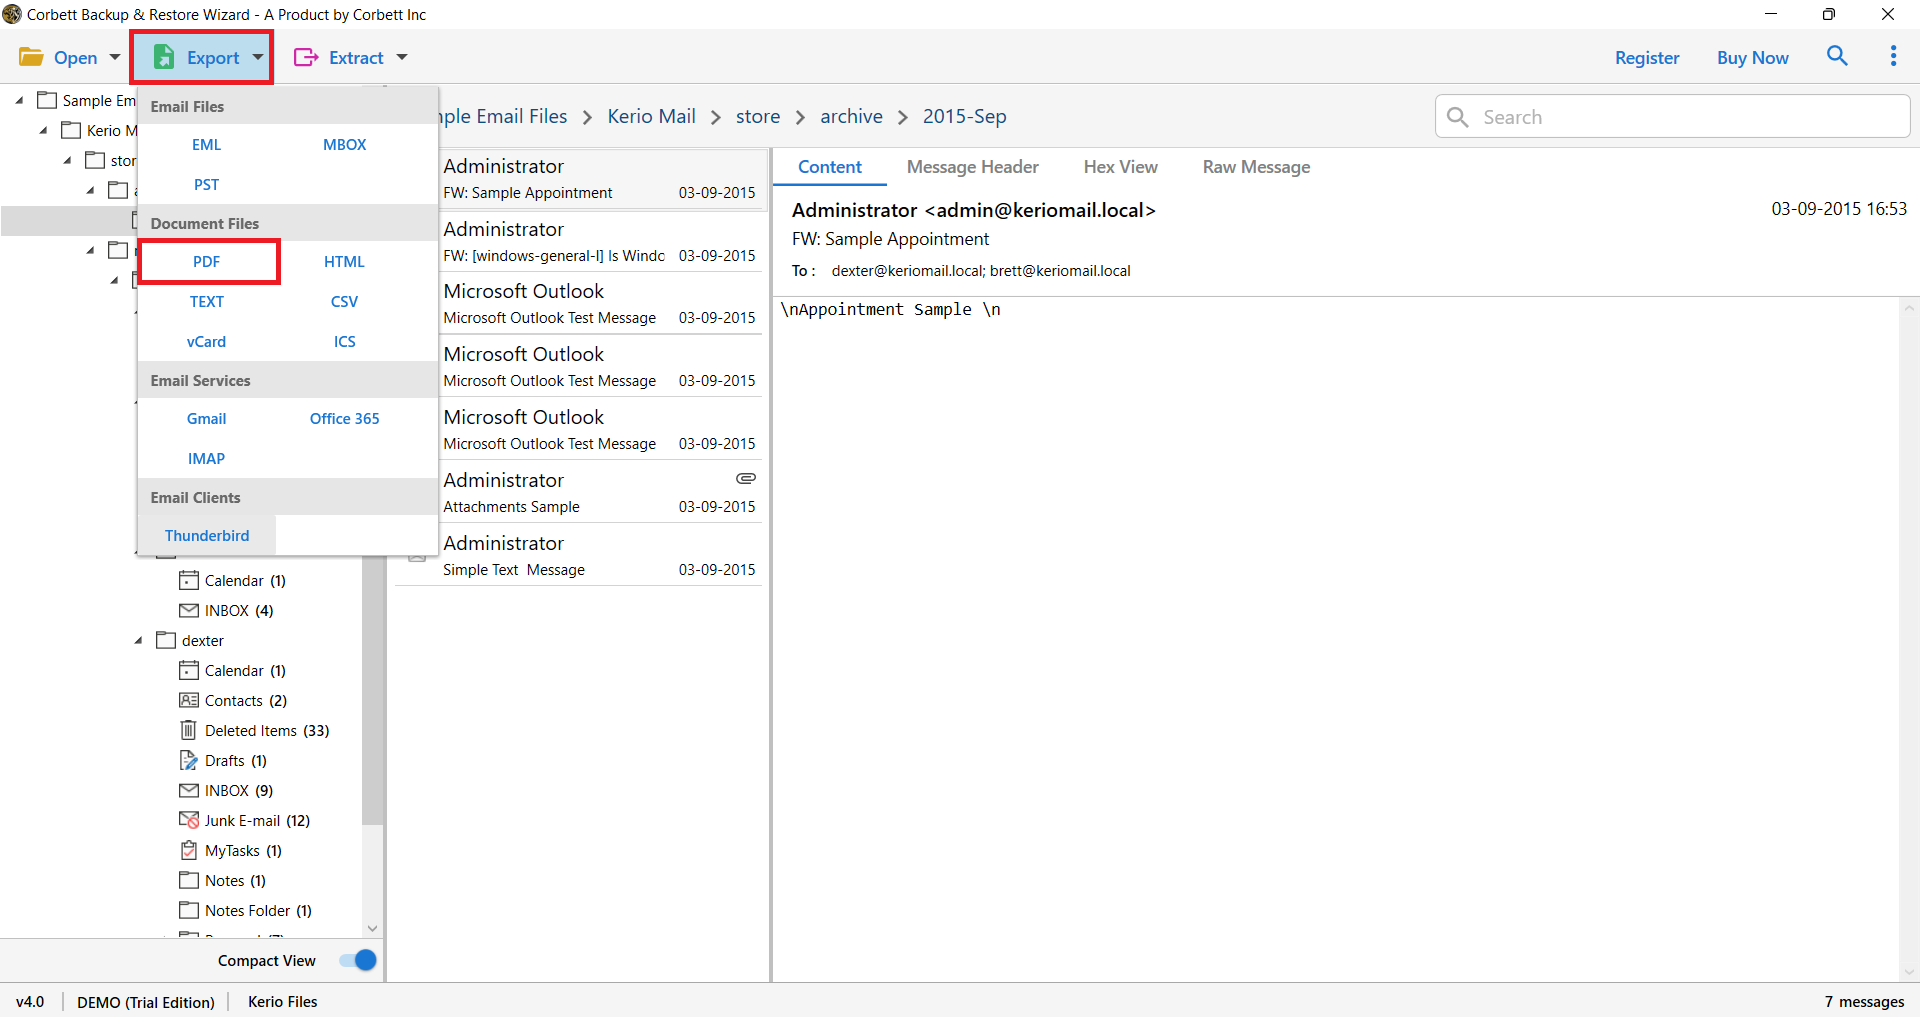Switch to the Content tab

(830, 167)
